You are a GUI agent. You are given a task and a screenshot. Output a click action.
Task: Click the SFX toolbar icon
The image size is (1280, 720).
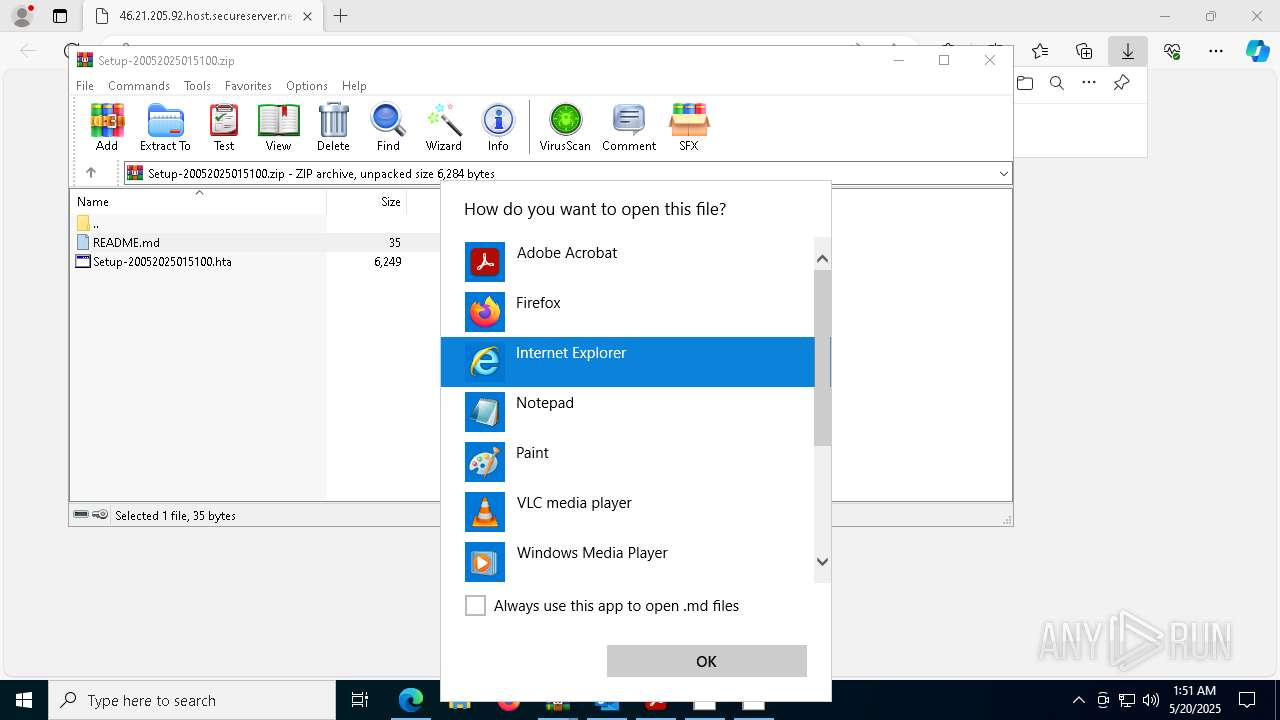(x=689, y=127)
